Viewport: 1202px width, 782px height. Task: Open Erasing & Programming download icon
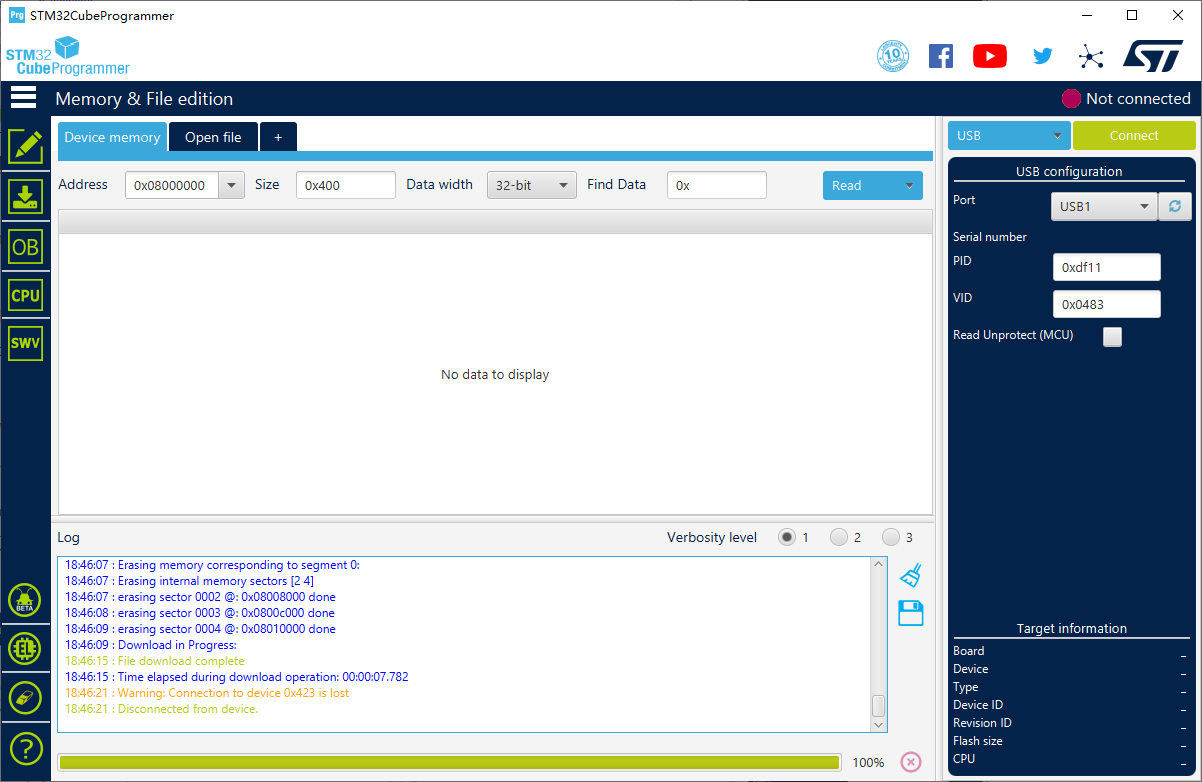(x=25, y=197)
